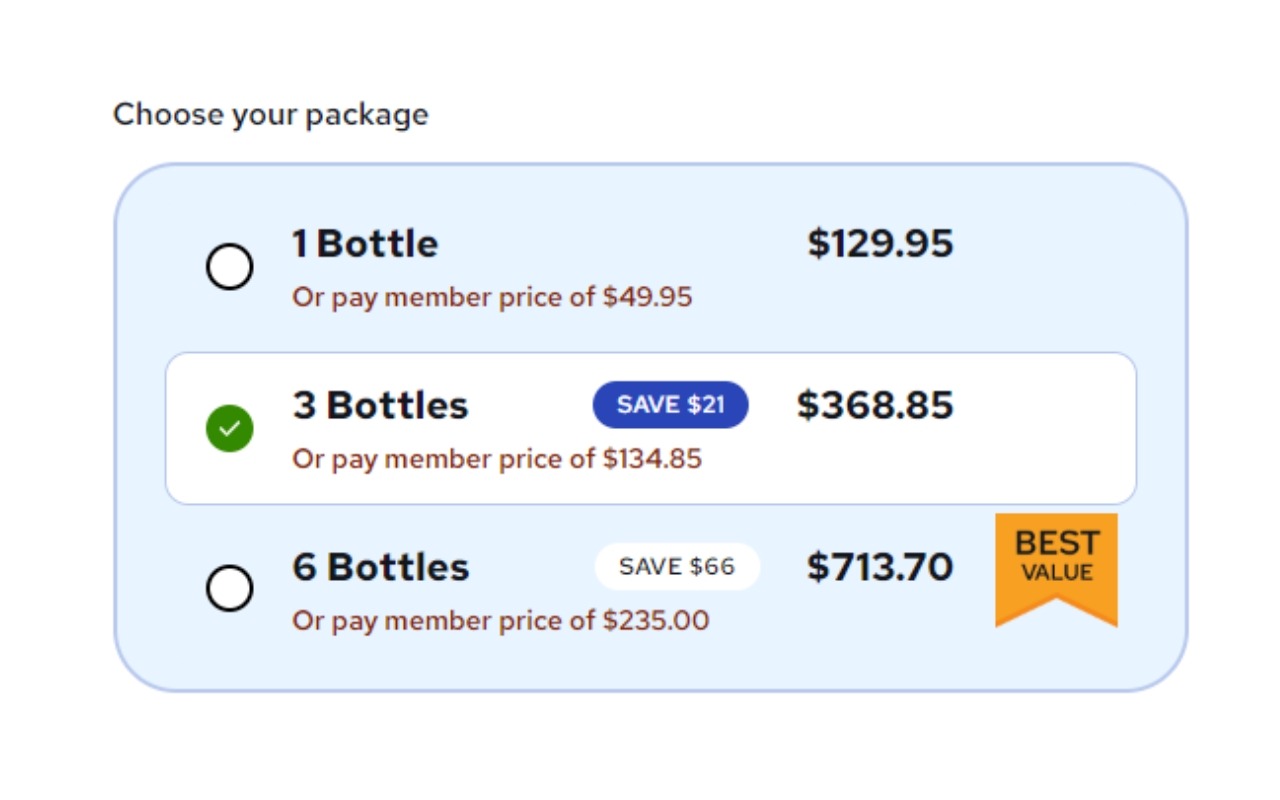
Task: Click the blue SAVE $21 badge
Action: tap(671, 405)
